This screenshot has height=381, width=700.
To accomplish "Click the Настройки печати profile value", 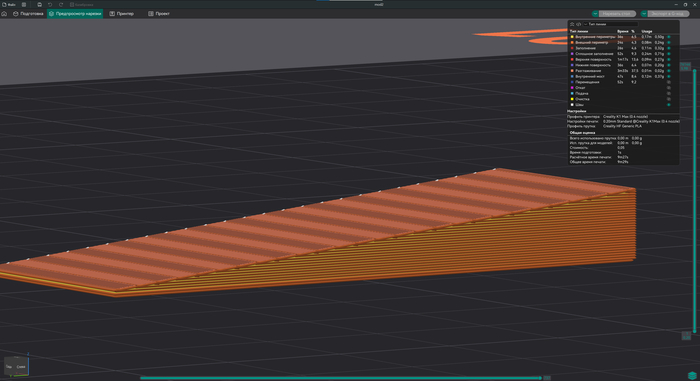I will [x=641, y=121].
